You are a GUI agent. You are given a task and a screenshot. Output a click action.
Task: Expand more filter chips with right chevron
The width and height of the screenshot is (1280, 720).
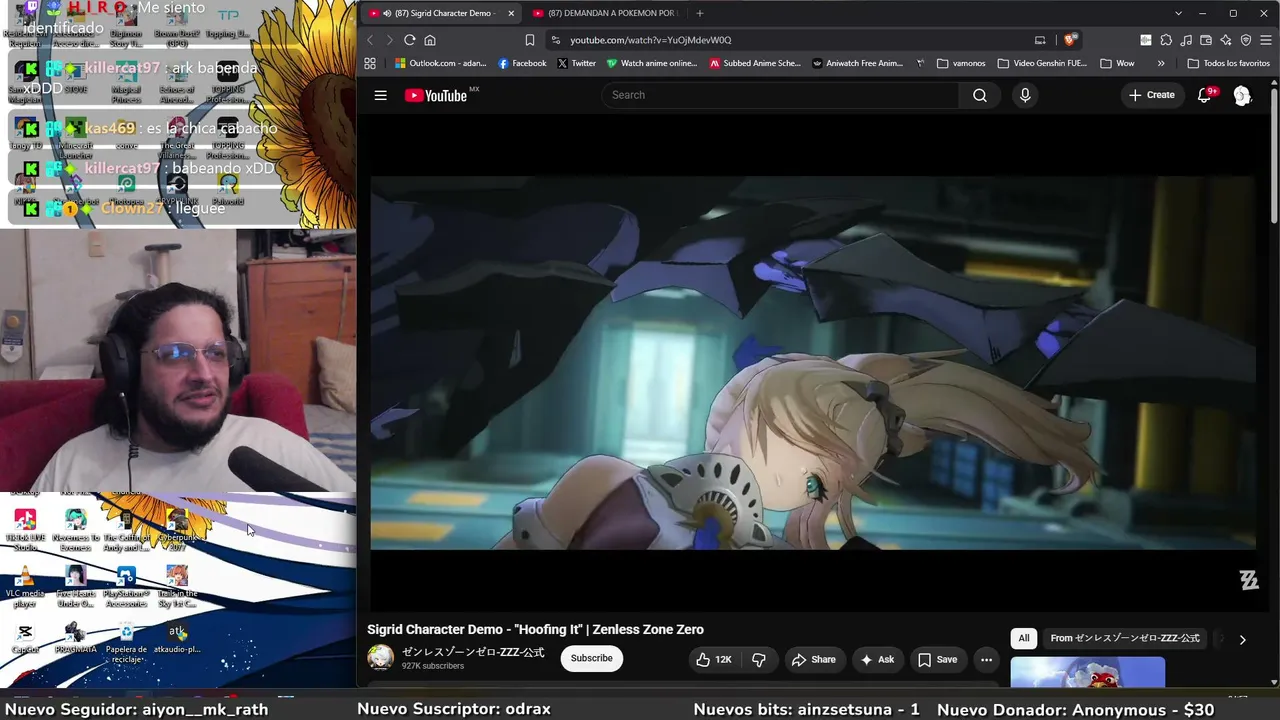(1242, 639)
